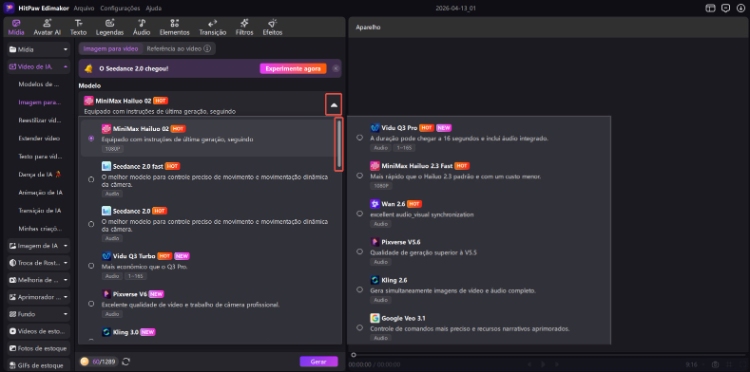Collapse the Modelo dropdown arrow
Screen dimensions: 750x372
click(334, 105)
